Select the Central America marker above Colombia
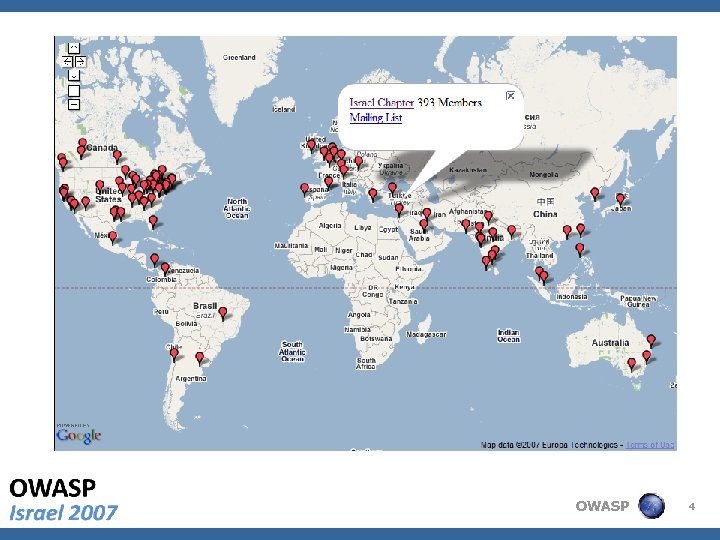Screen dimensions: 720x540 click(x=155, y=259)
